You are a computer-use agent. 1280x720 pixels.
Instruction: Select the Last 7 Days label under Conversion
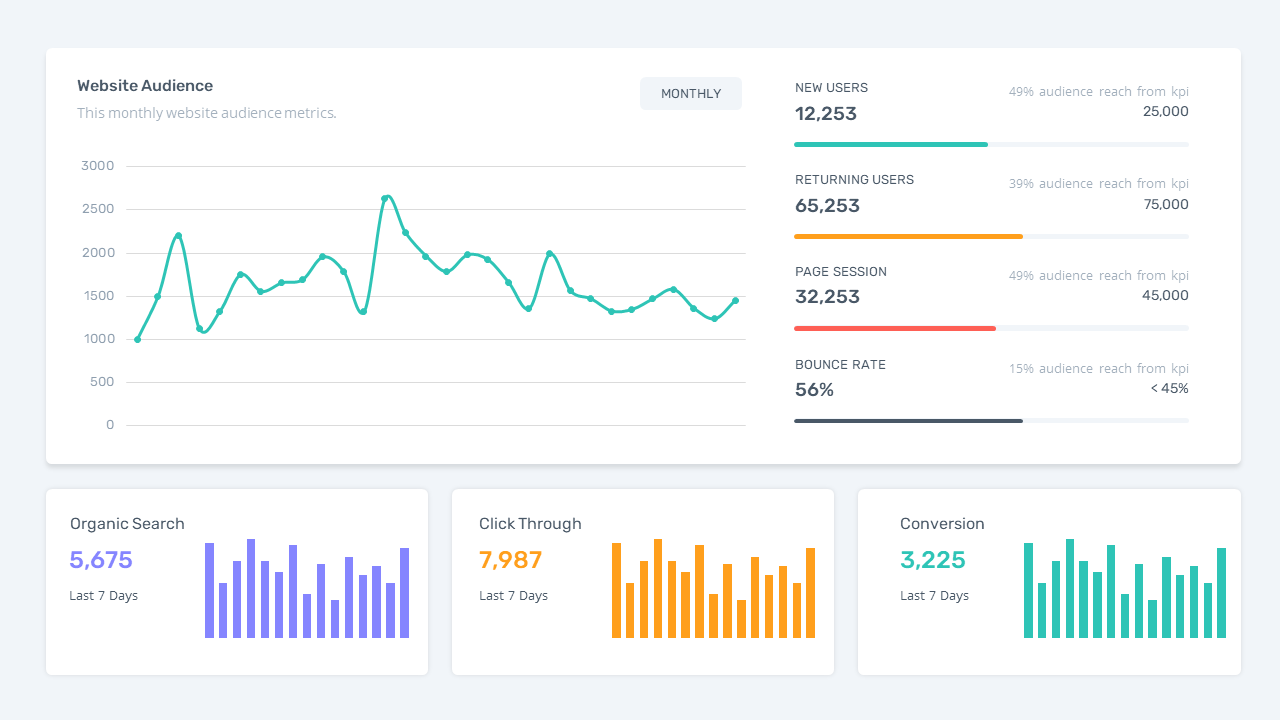[x=934, y=595]
